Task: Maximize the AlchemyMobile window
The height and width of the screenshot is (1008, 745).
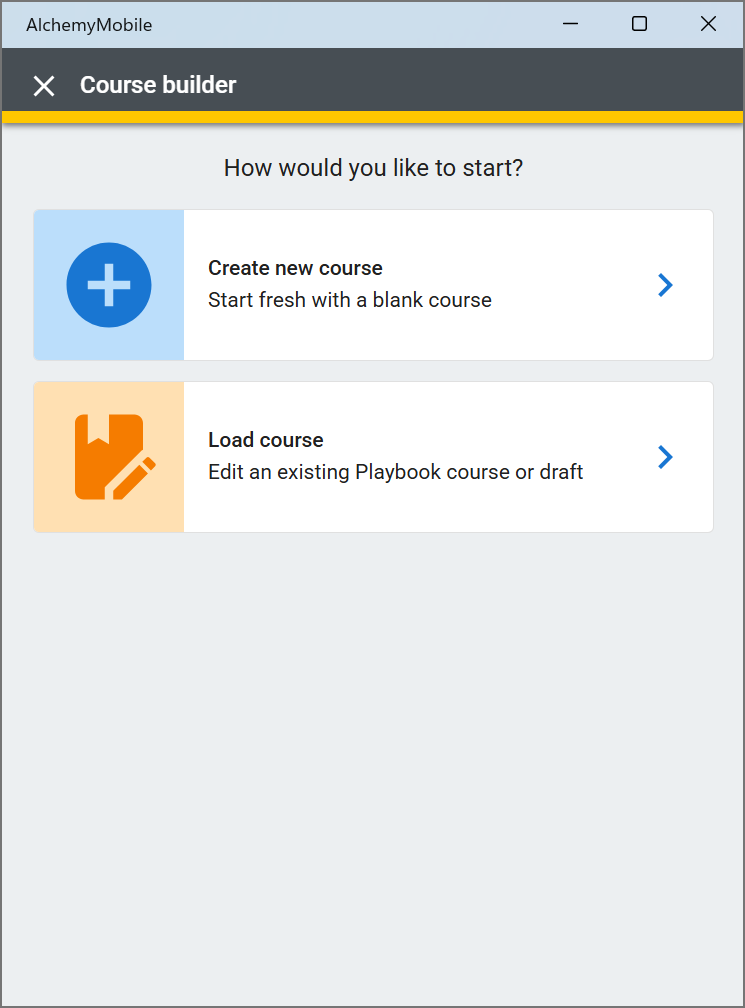Action: pyautogui.click(x=639, y=24)
